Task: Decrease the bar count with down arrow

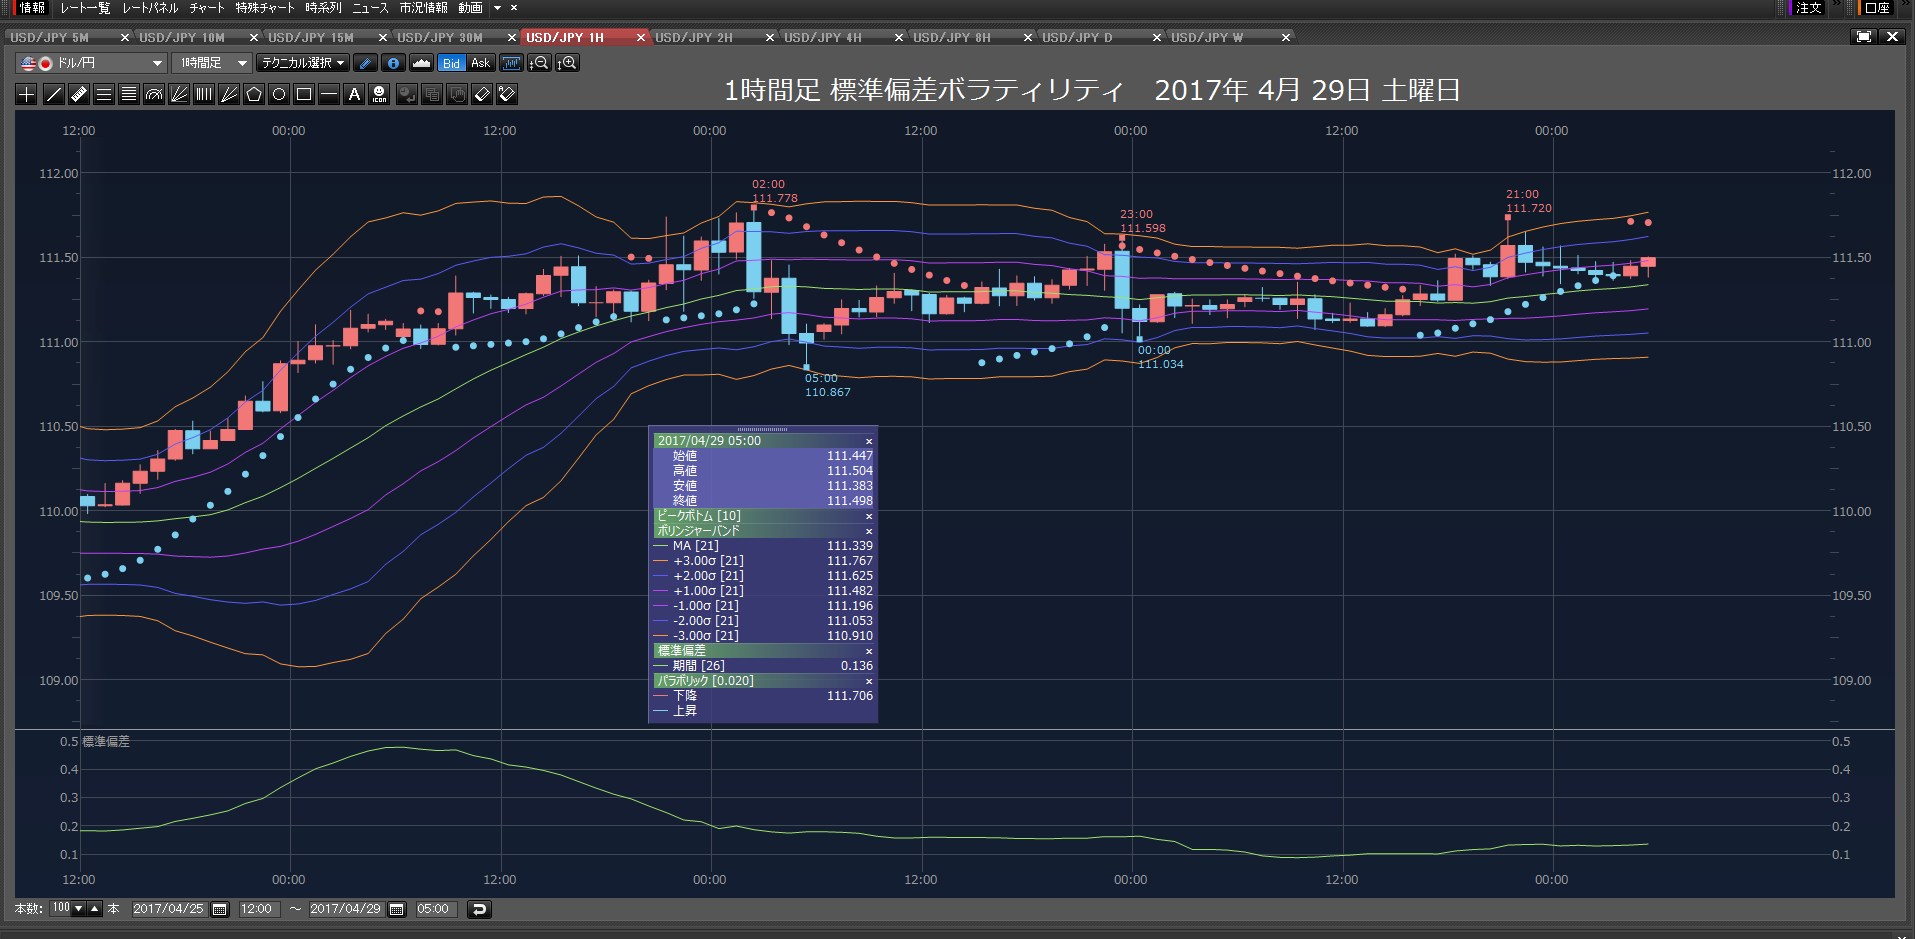Action: 79,908
